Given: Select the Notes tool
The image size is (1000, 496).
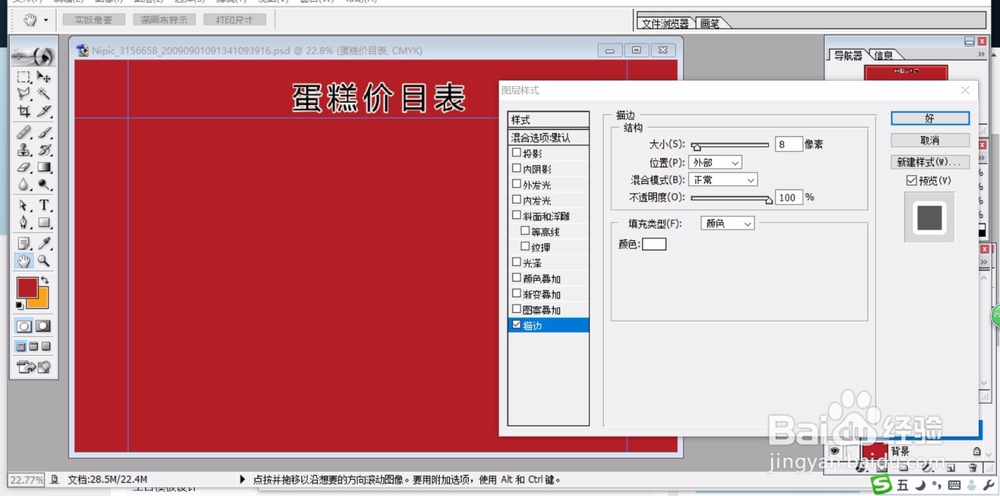Looking at the screenshot, I should tap(24, 244).
